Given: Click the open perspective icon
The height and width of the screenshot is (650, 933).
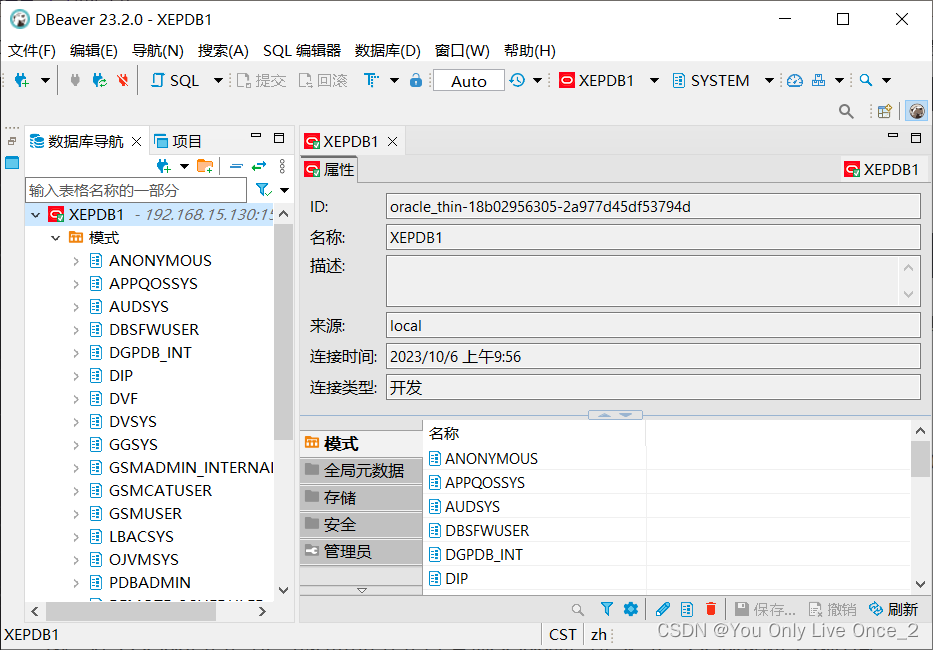Looking at the screenshot, I should point(885,111).
